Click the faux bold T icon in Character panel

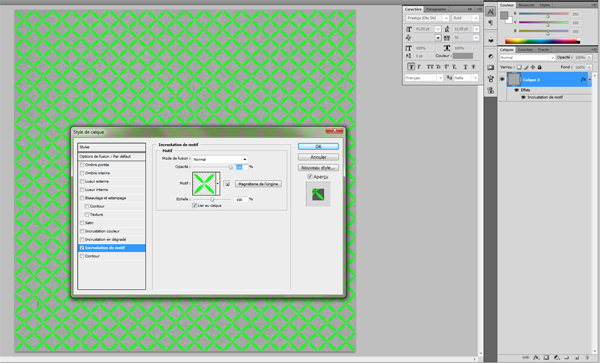coord(411,67)
